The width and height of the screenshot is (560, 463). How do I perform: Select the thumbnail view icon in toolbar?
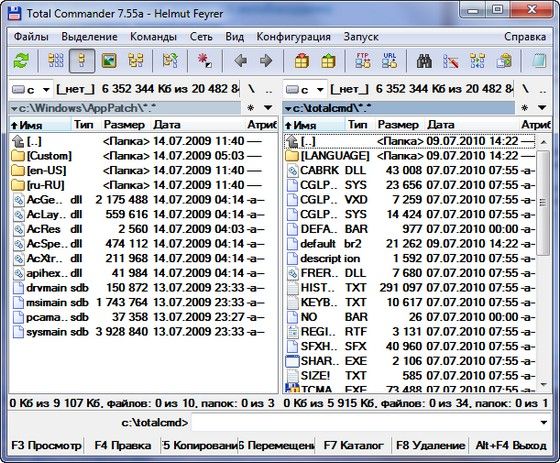(109, 61)
